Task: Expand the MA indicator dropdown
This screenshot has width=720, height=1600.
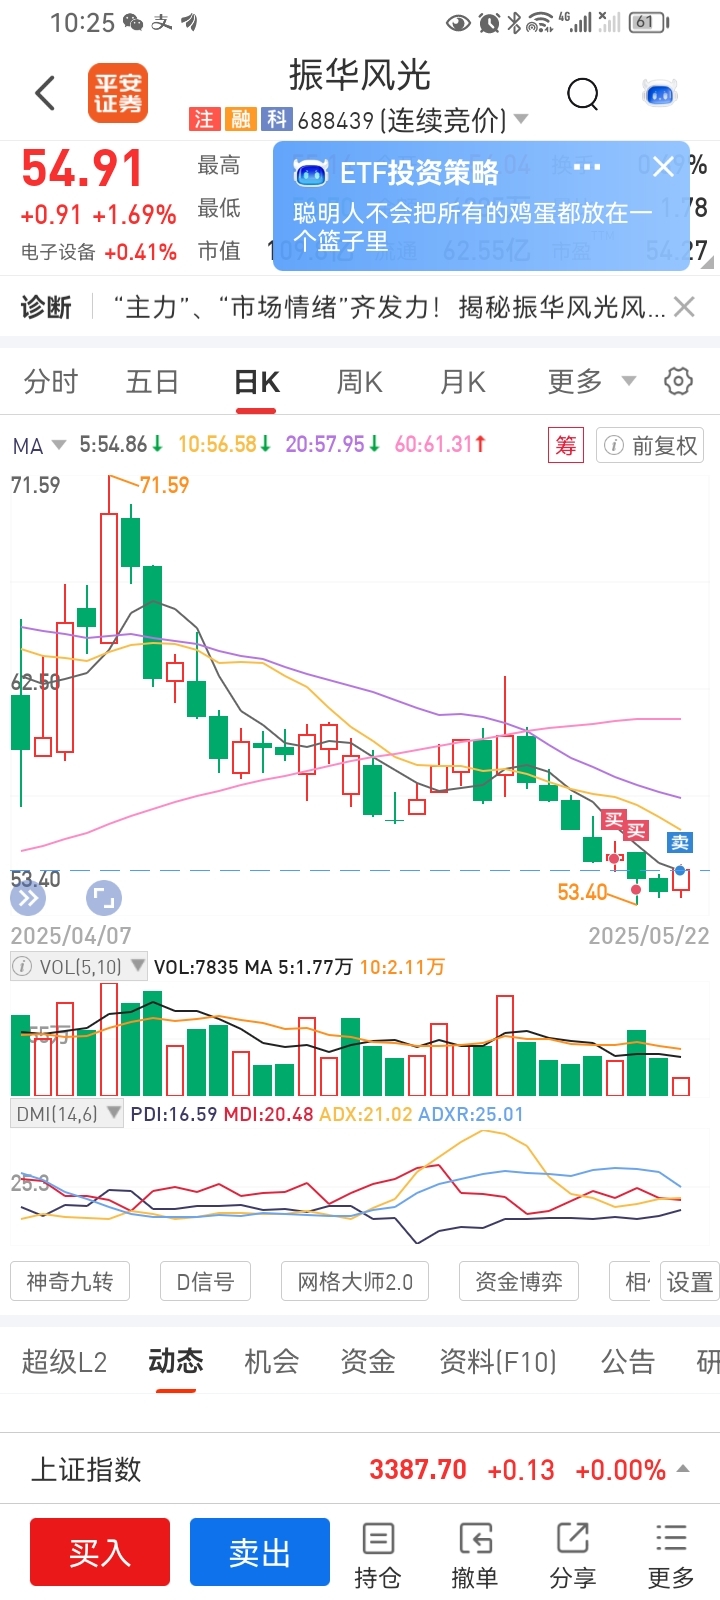Action: point(58,444)
